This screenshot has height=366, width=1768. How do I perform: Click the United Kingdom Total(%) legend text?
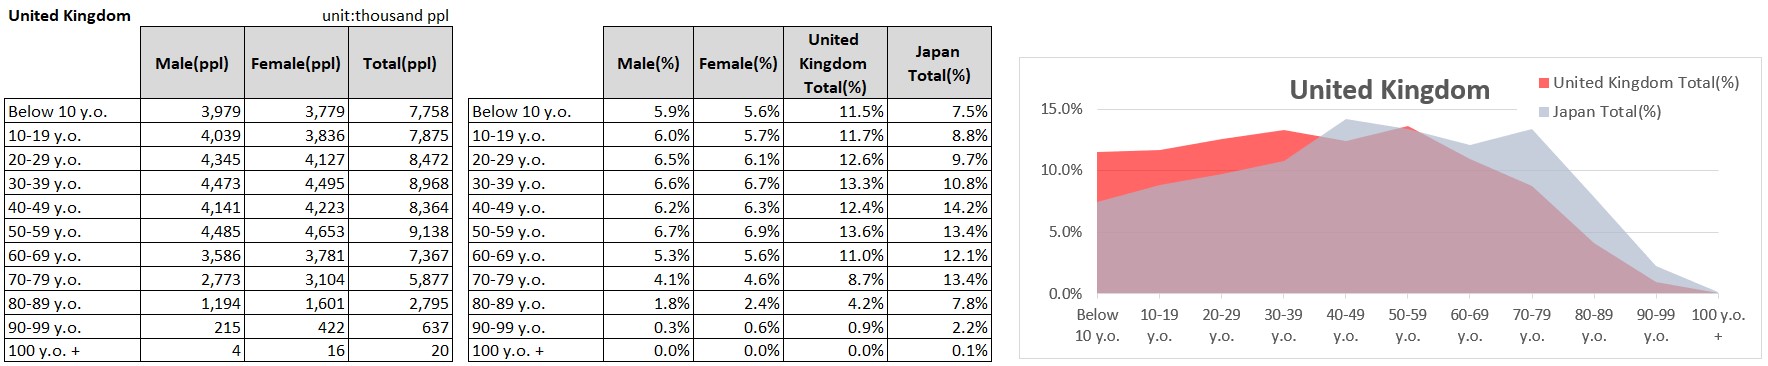coord(1646,83)
